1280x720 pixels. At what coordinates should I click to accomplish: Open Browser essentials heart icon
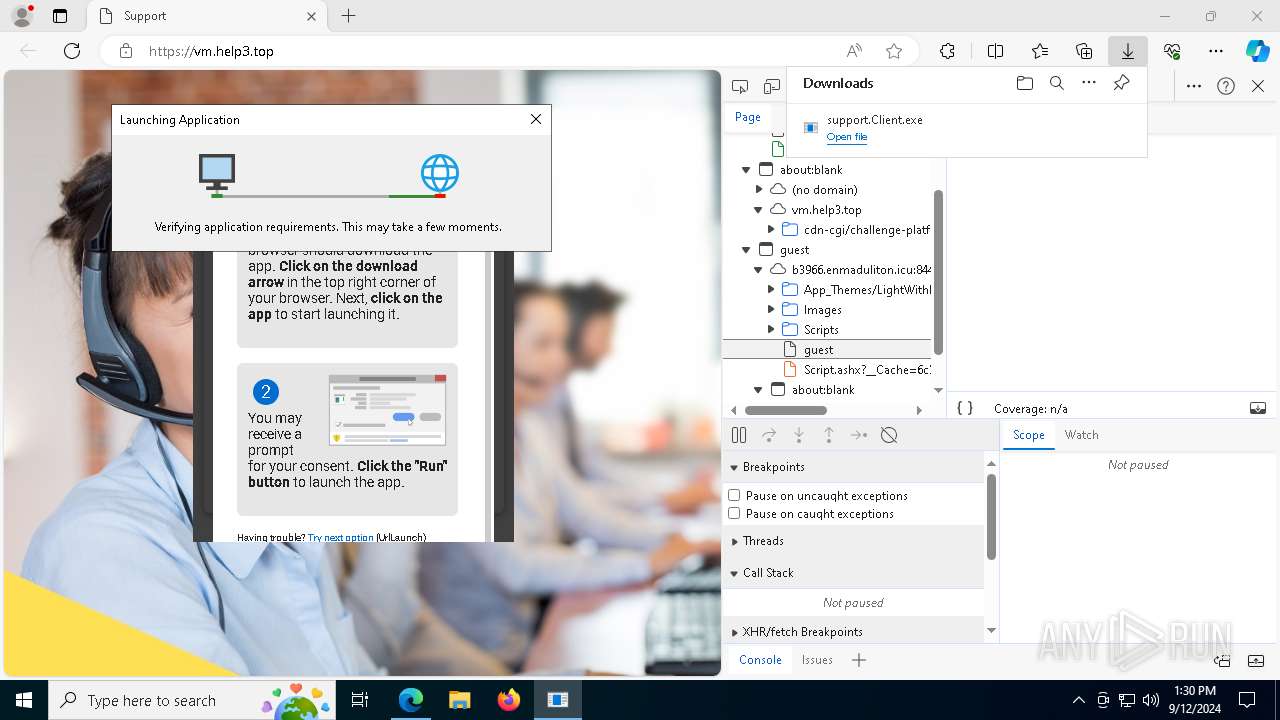1172,51
